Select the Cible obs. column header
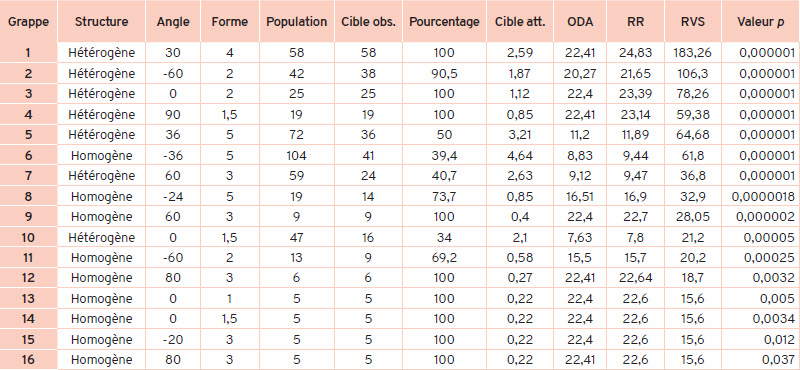 (x=368, y=22)
